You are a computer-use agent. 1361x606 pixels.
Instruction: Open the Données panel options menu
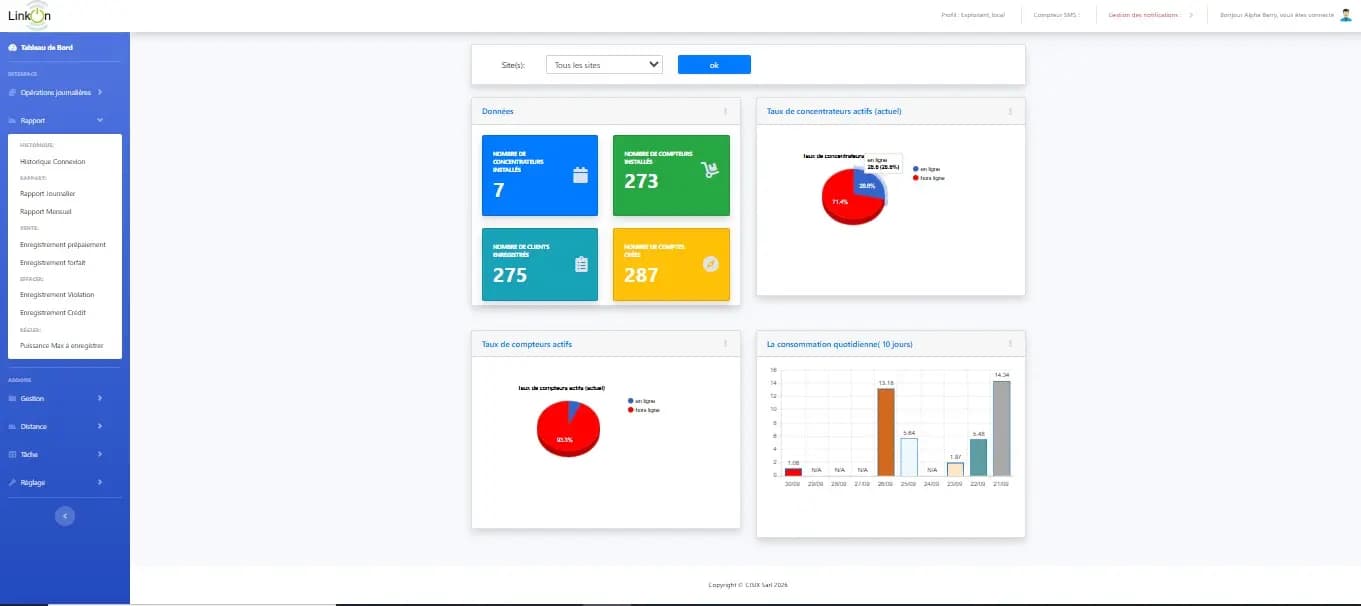726,111
